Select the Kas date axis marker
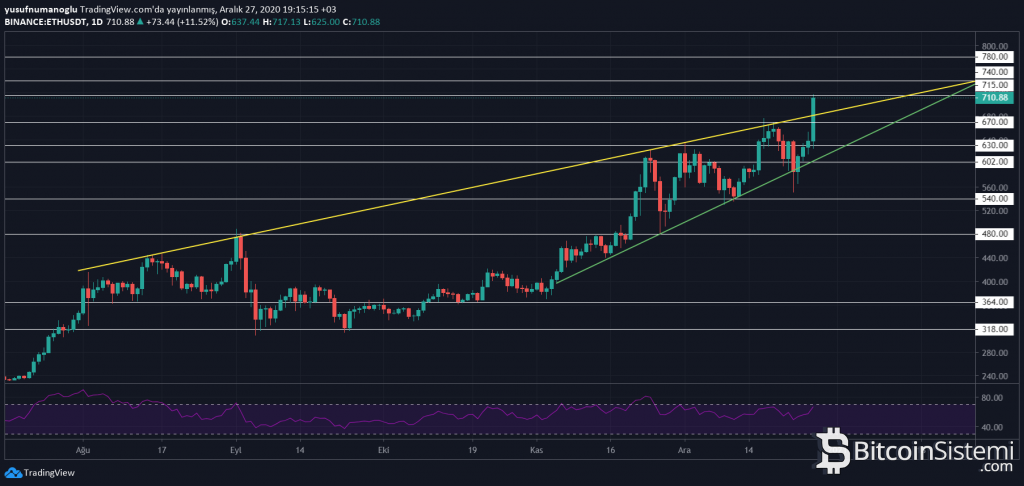1024x486 pixels. tap(536, 451)
